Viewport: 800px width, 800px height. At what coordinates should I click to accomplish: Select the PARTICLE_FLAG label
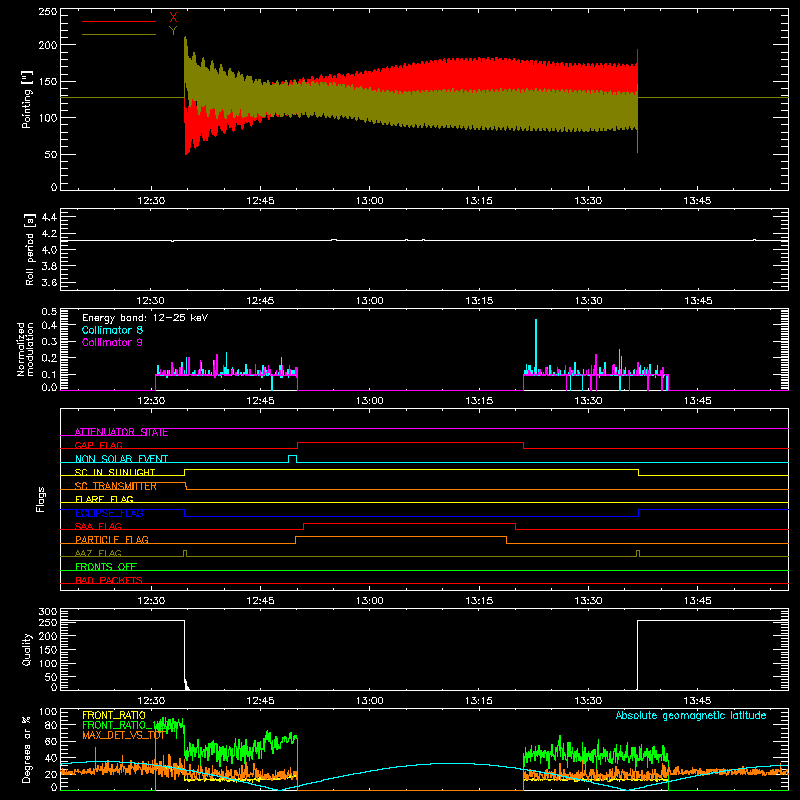click(x=112, y=540)
